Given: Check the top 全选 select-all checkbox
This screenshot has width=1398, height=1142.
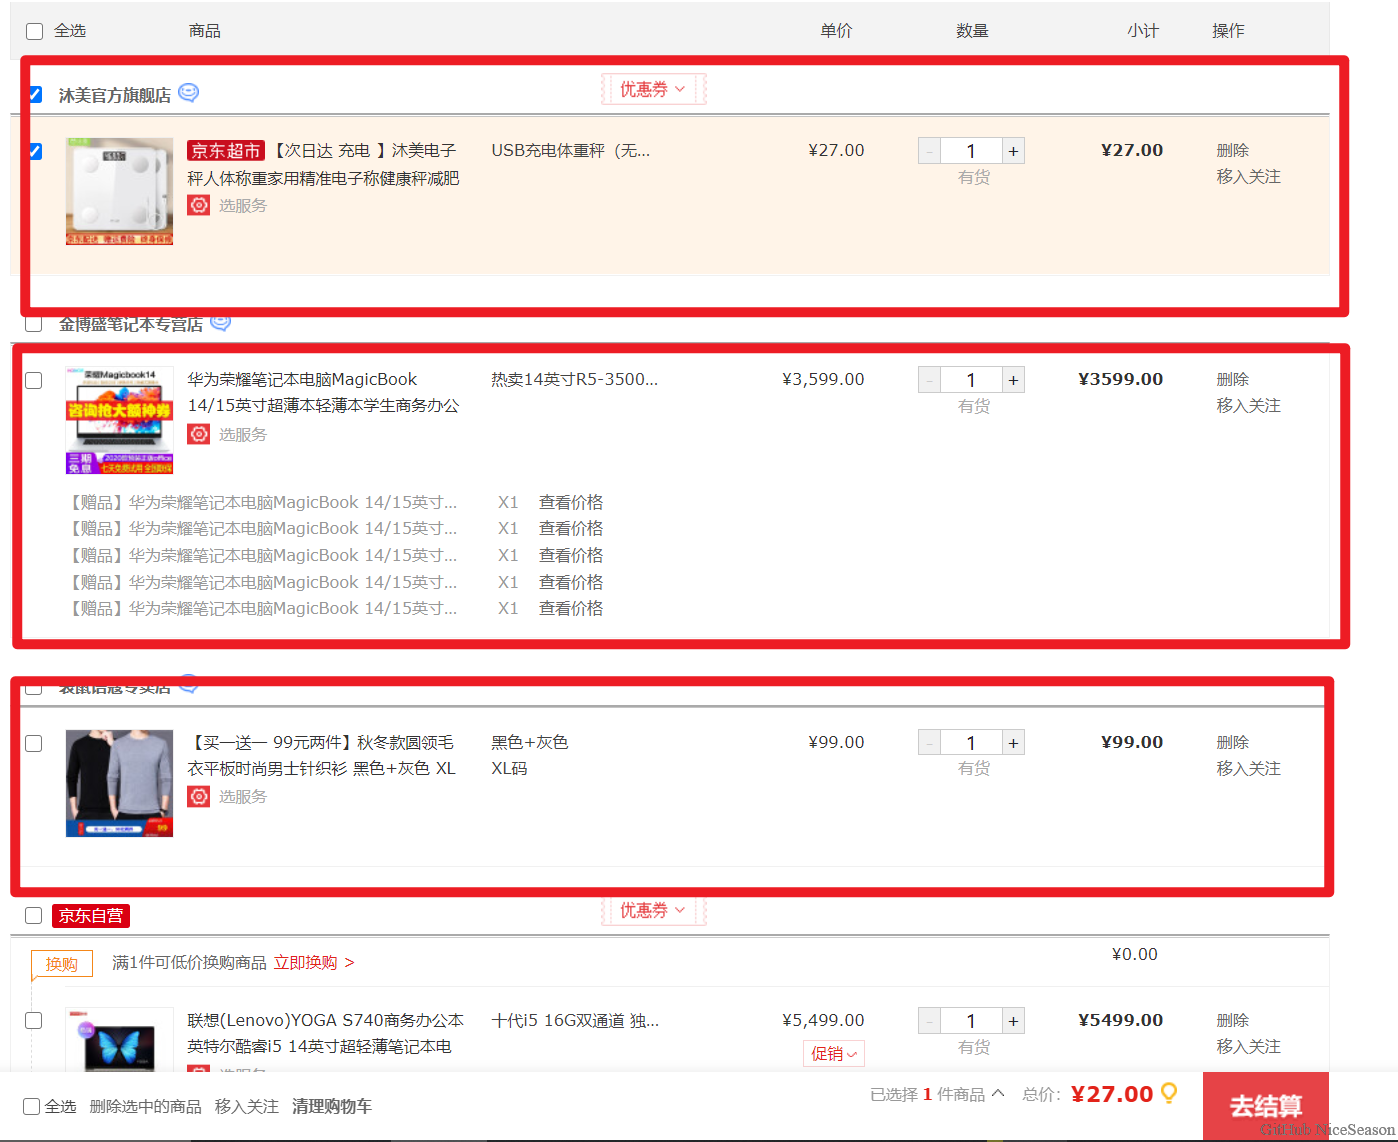Looking at the screenshot, I should click(x=35, y=31).
